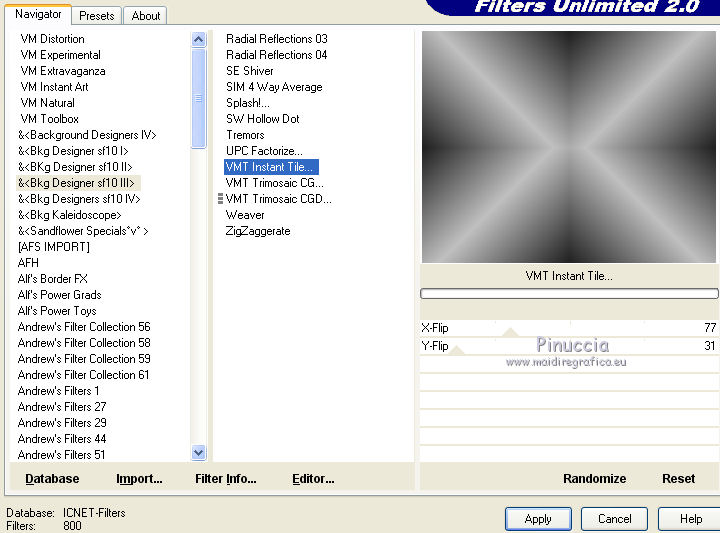The image size is (720, 533).
Task: Select Alf's Power Grads category
Action: [x=59, y=295]
